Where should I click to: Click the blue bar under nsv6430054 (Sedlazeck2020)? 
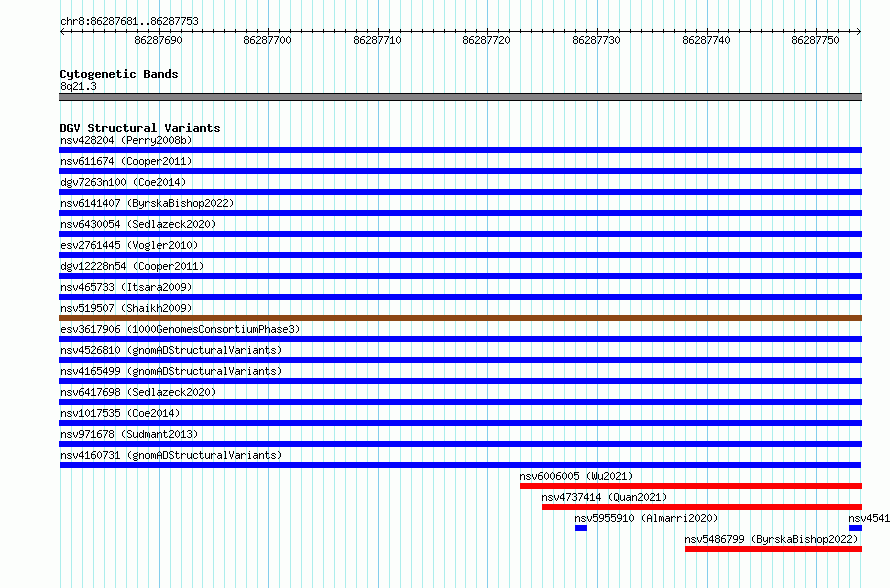(460, 234)
